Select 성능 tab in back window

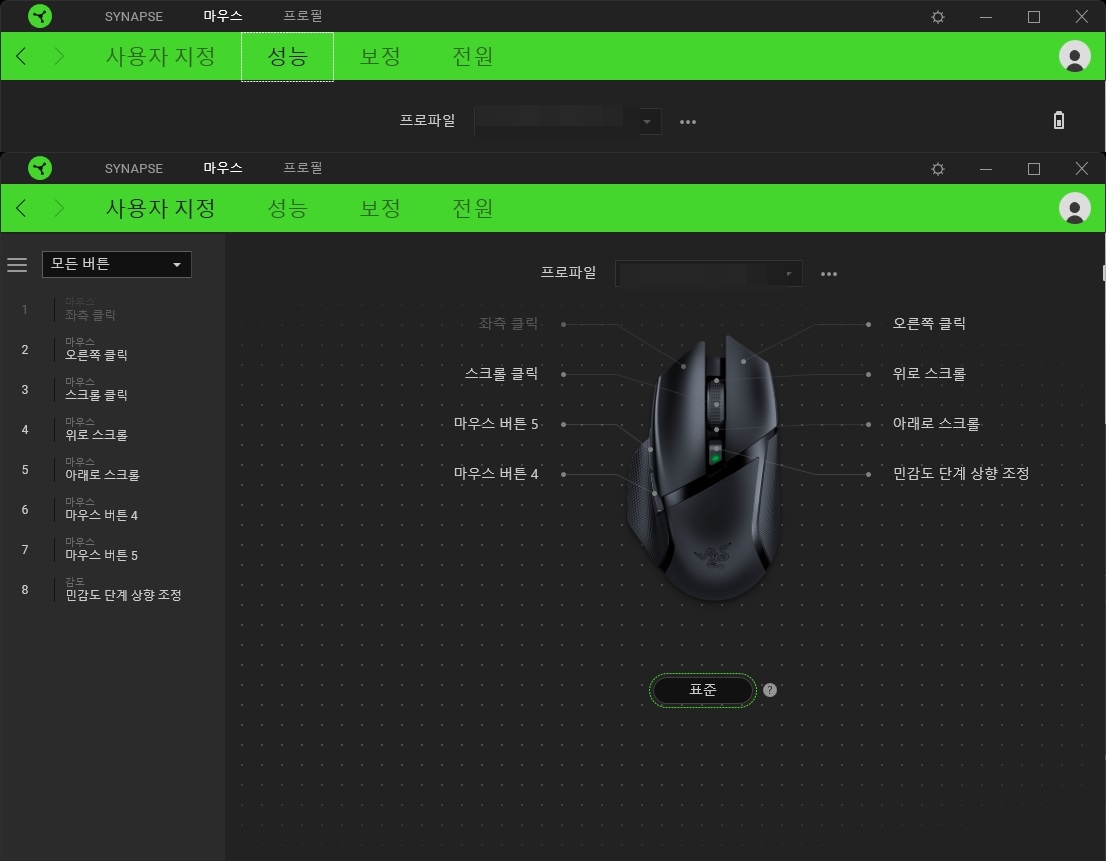287,56
